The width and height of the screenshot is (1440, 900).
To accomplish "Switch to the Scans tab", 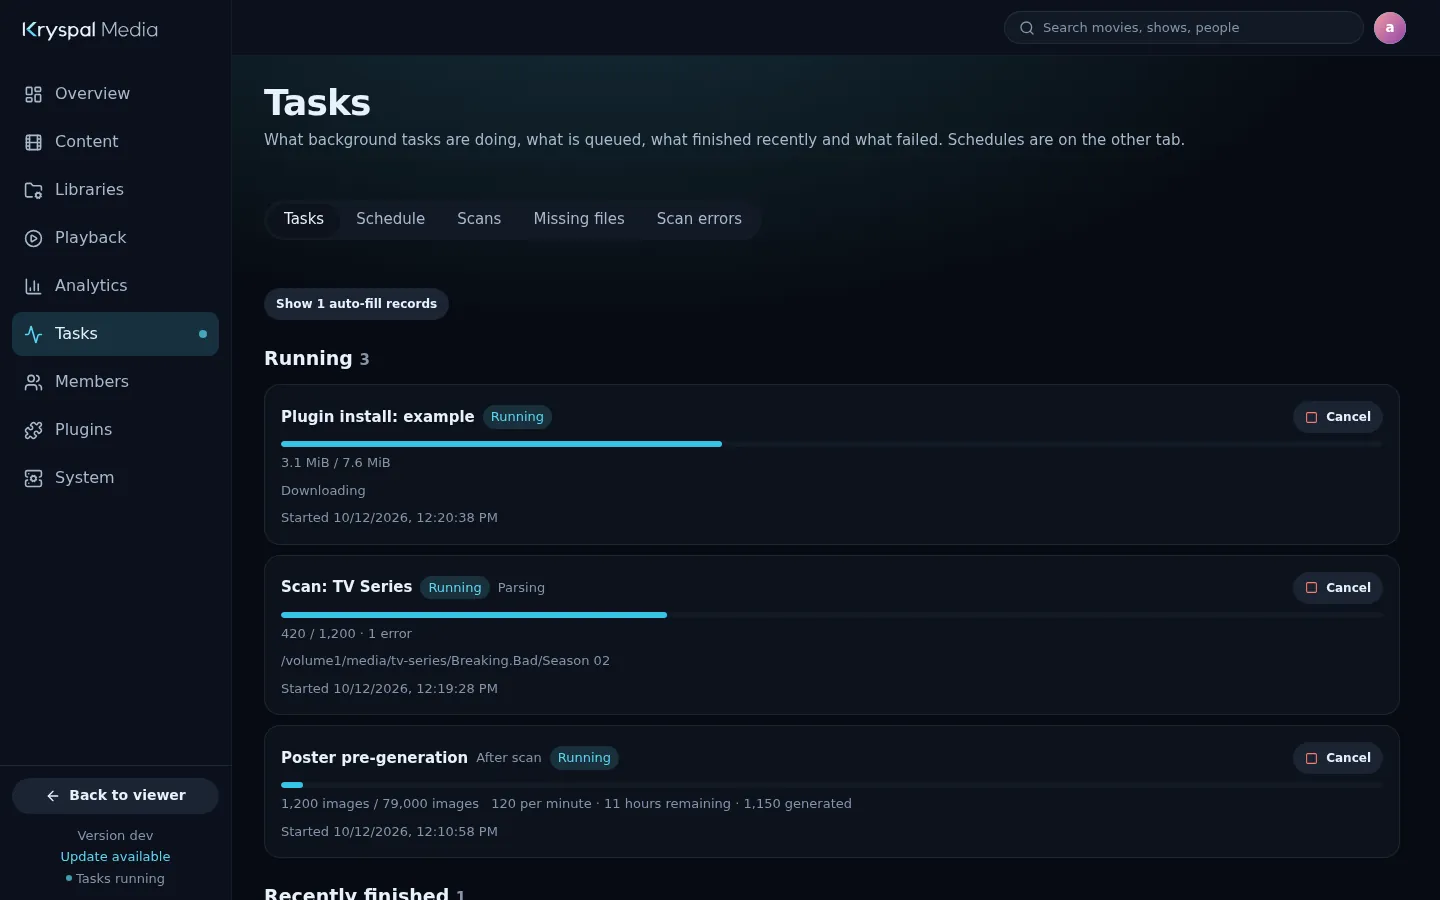I will coord(479,219).
